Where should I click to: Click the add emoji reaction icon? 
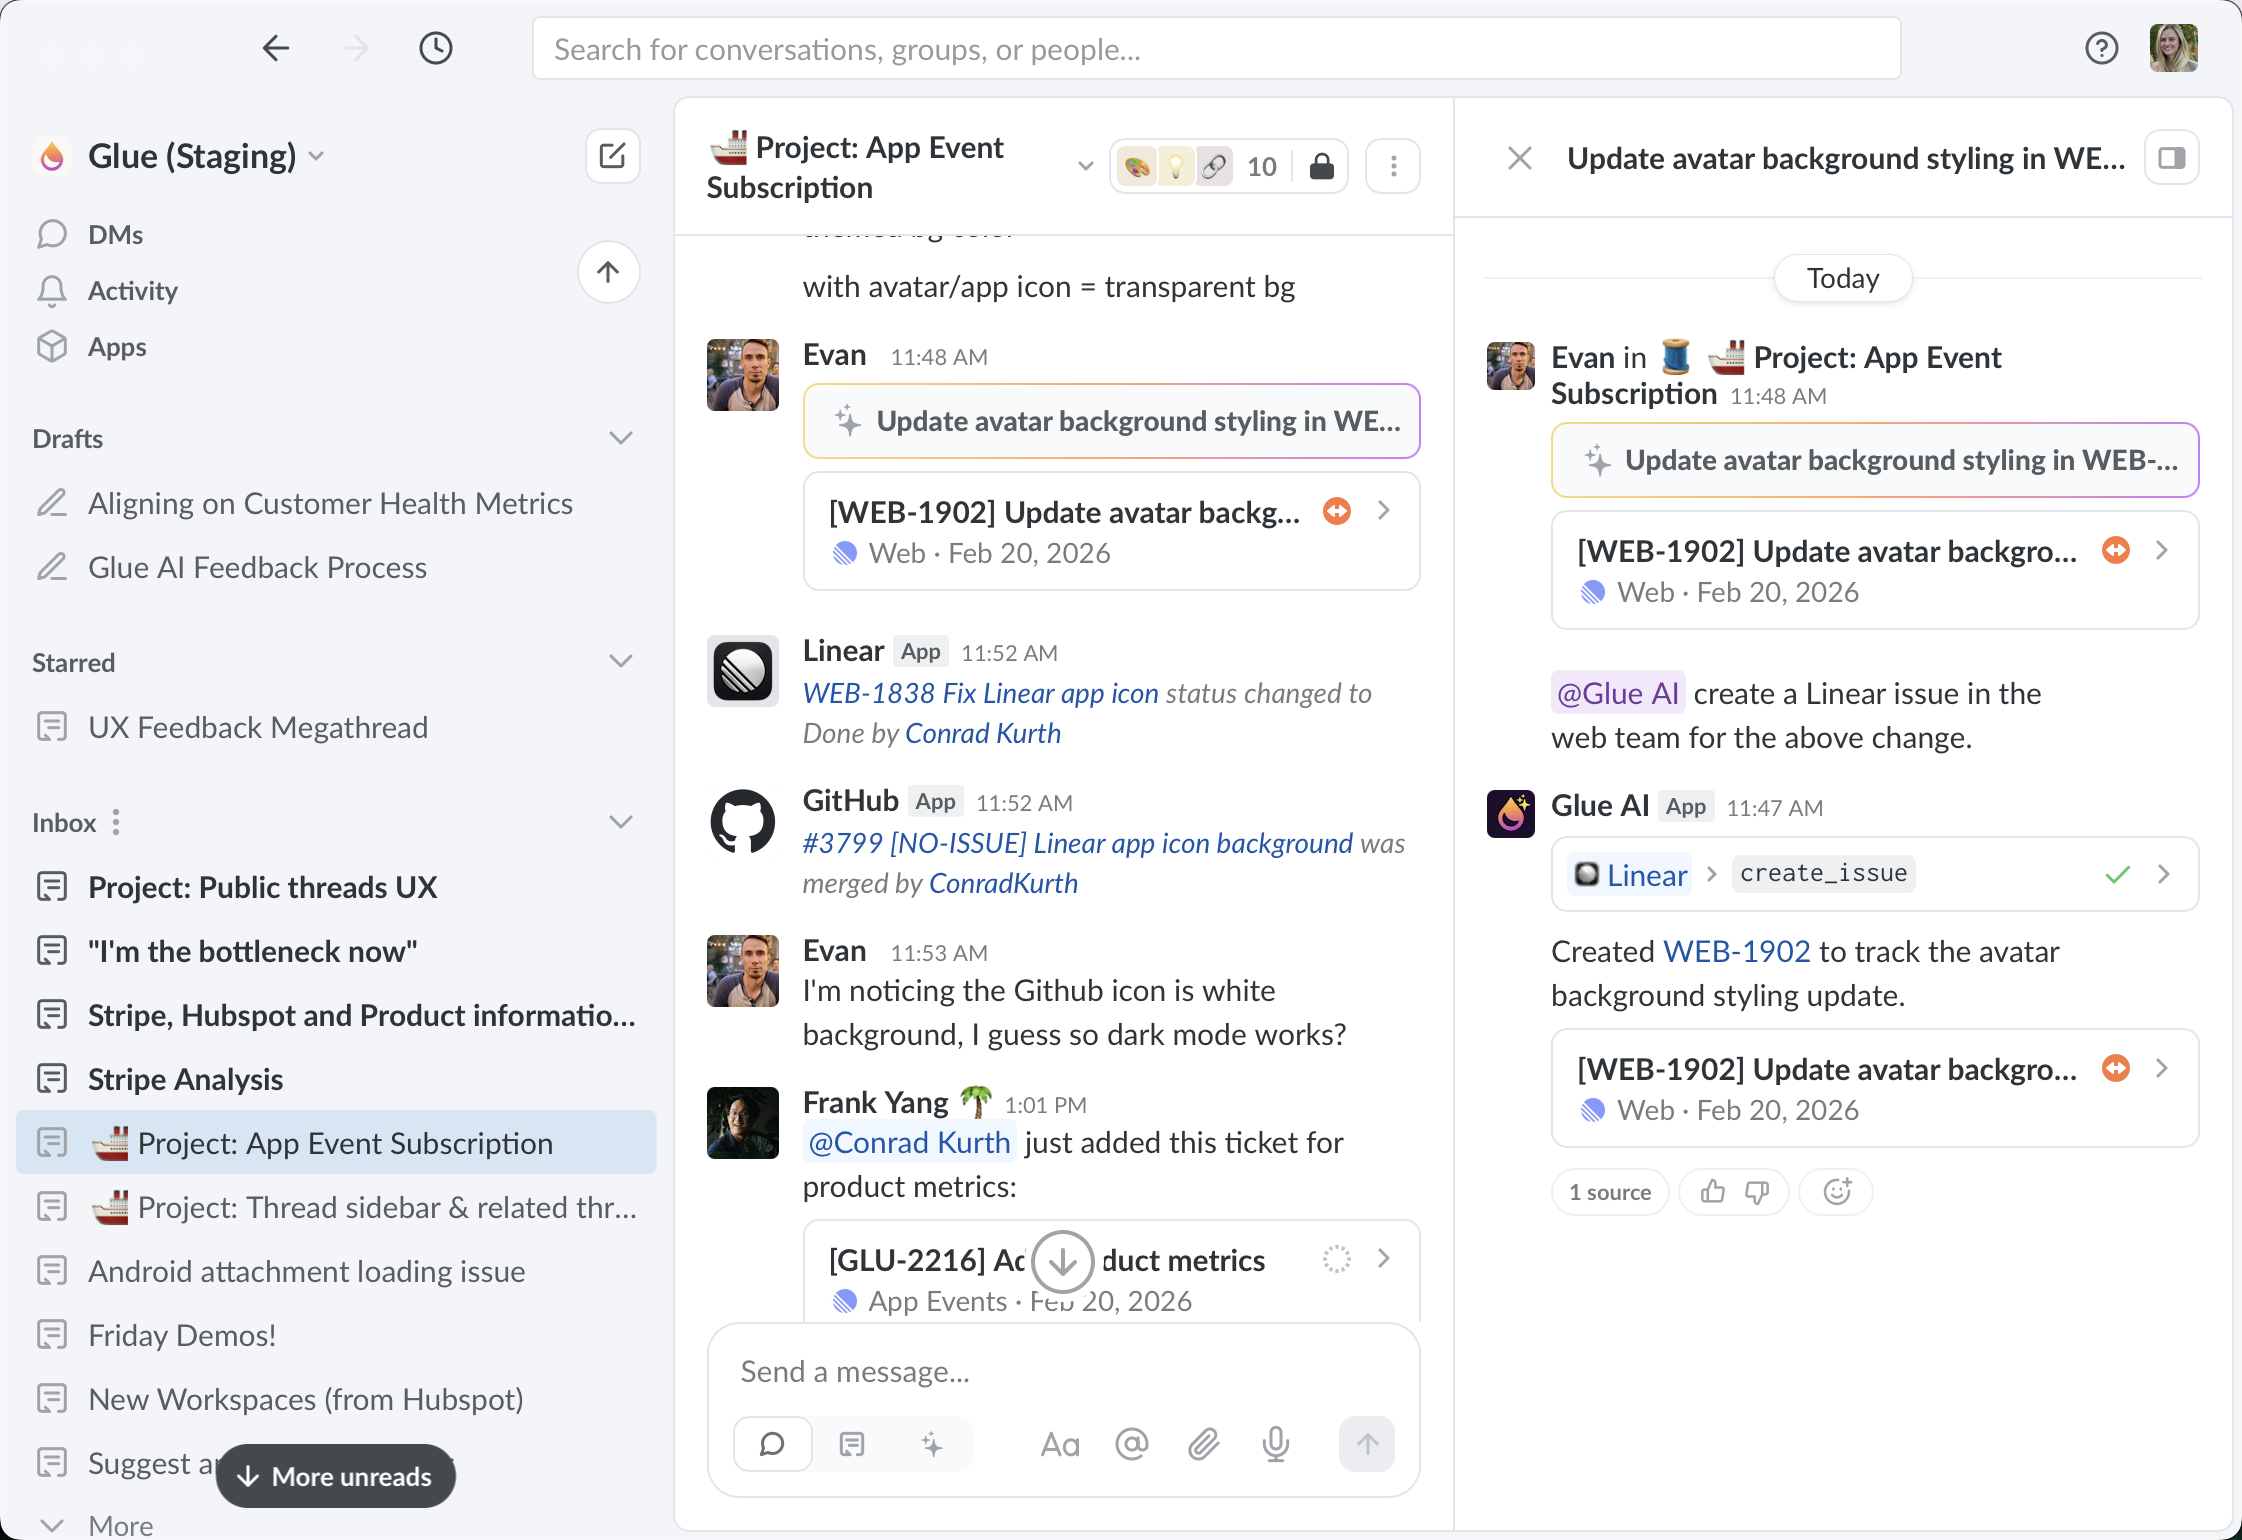pos(1836,1192)
